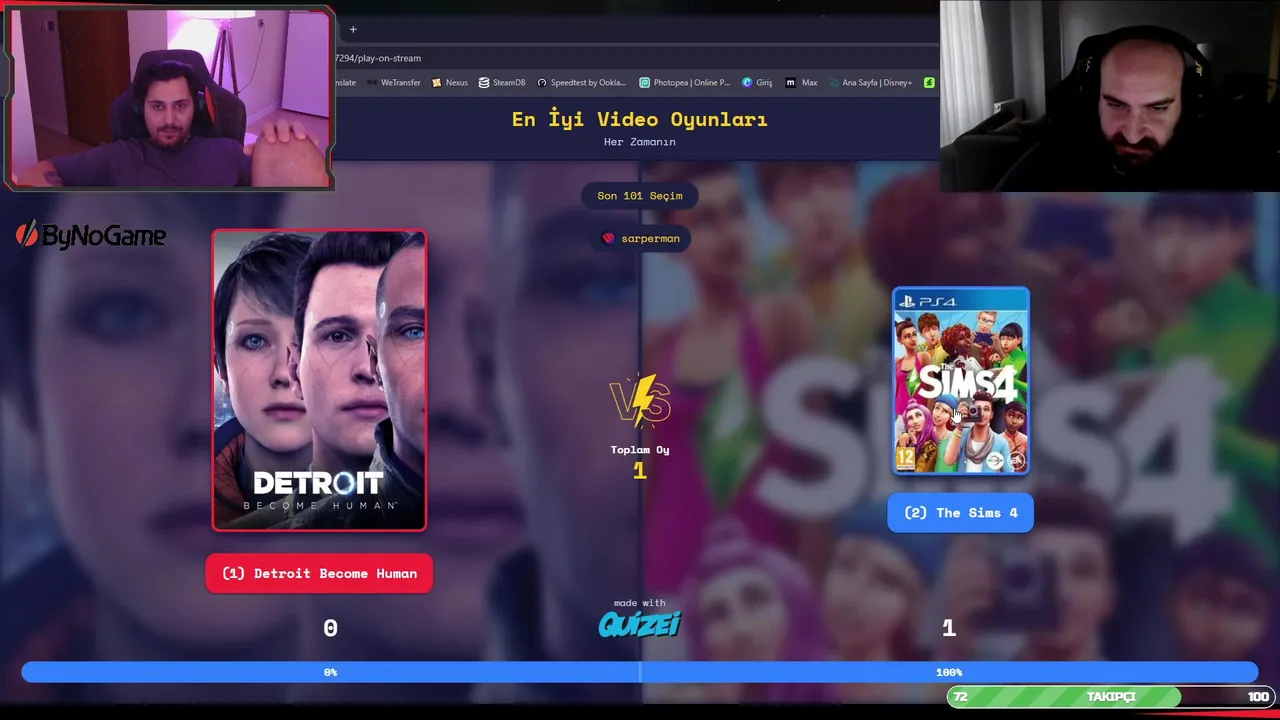
Task: Click The Sims 4 cover image
Action: [960, 381]
